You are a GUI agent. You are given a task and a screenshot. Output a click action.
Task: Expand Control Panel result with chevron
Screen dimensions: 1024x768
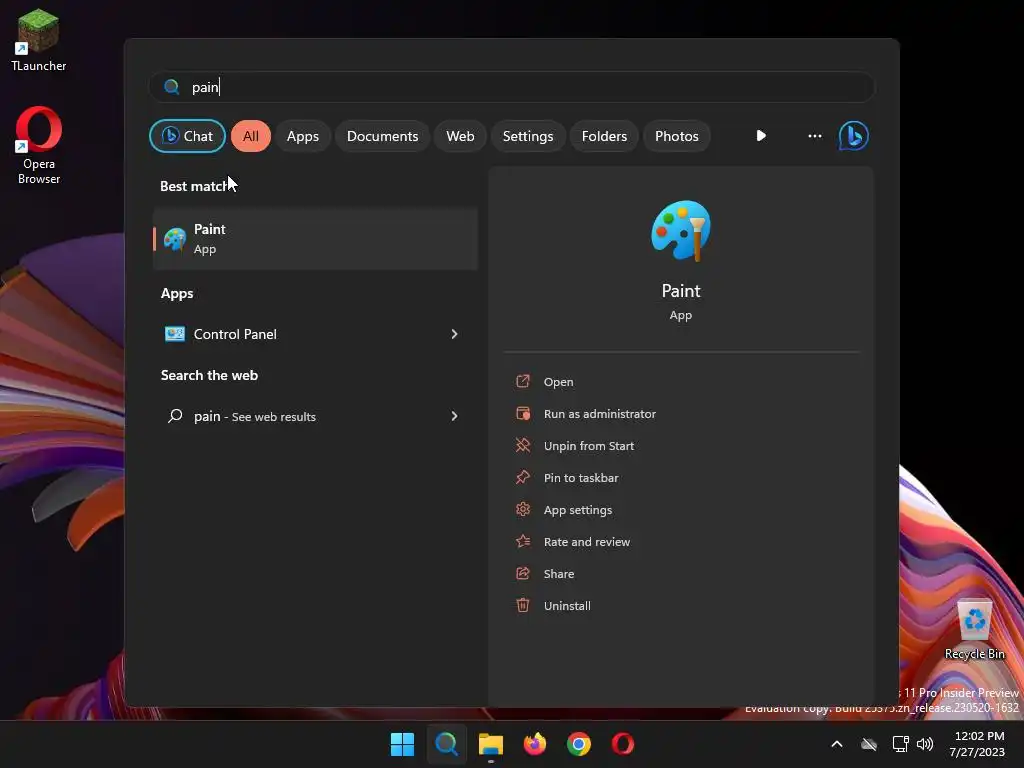coord(455,334)
